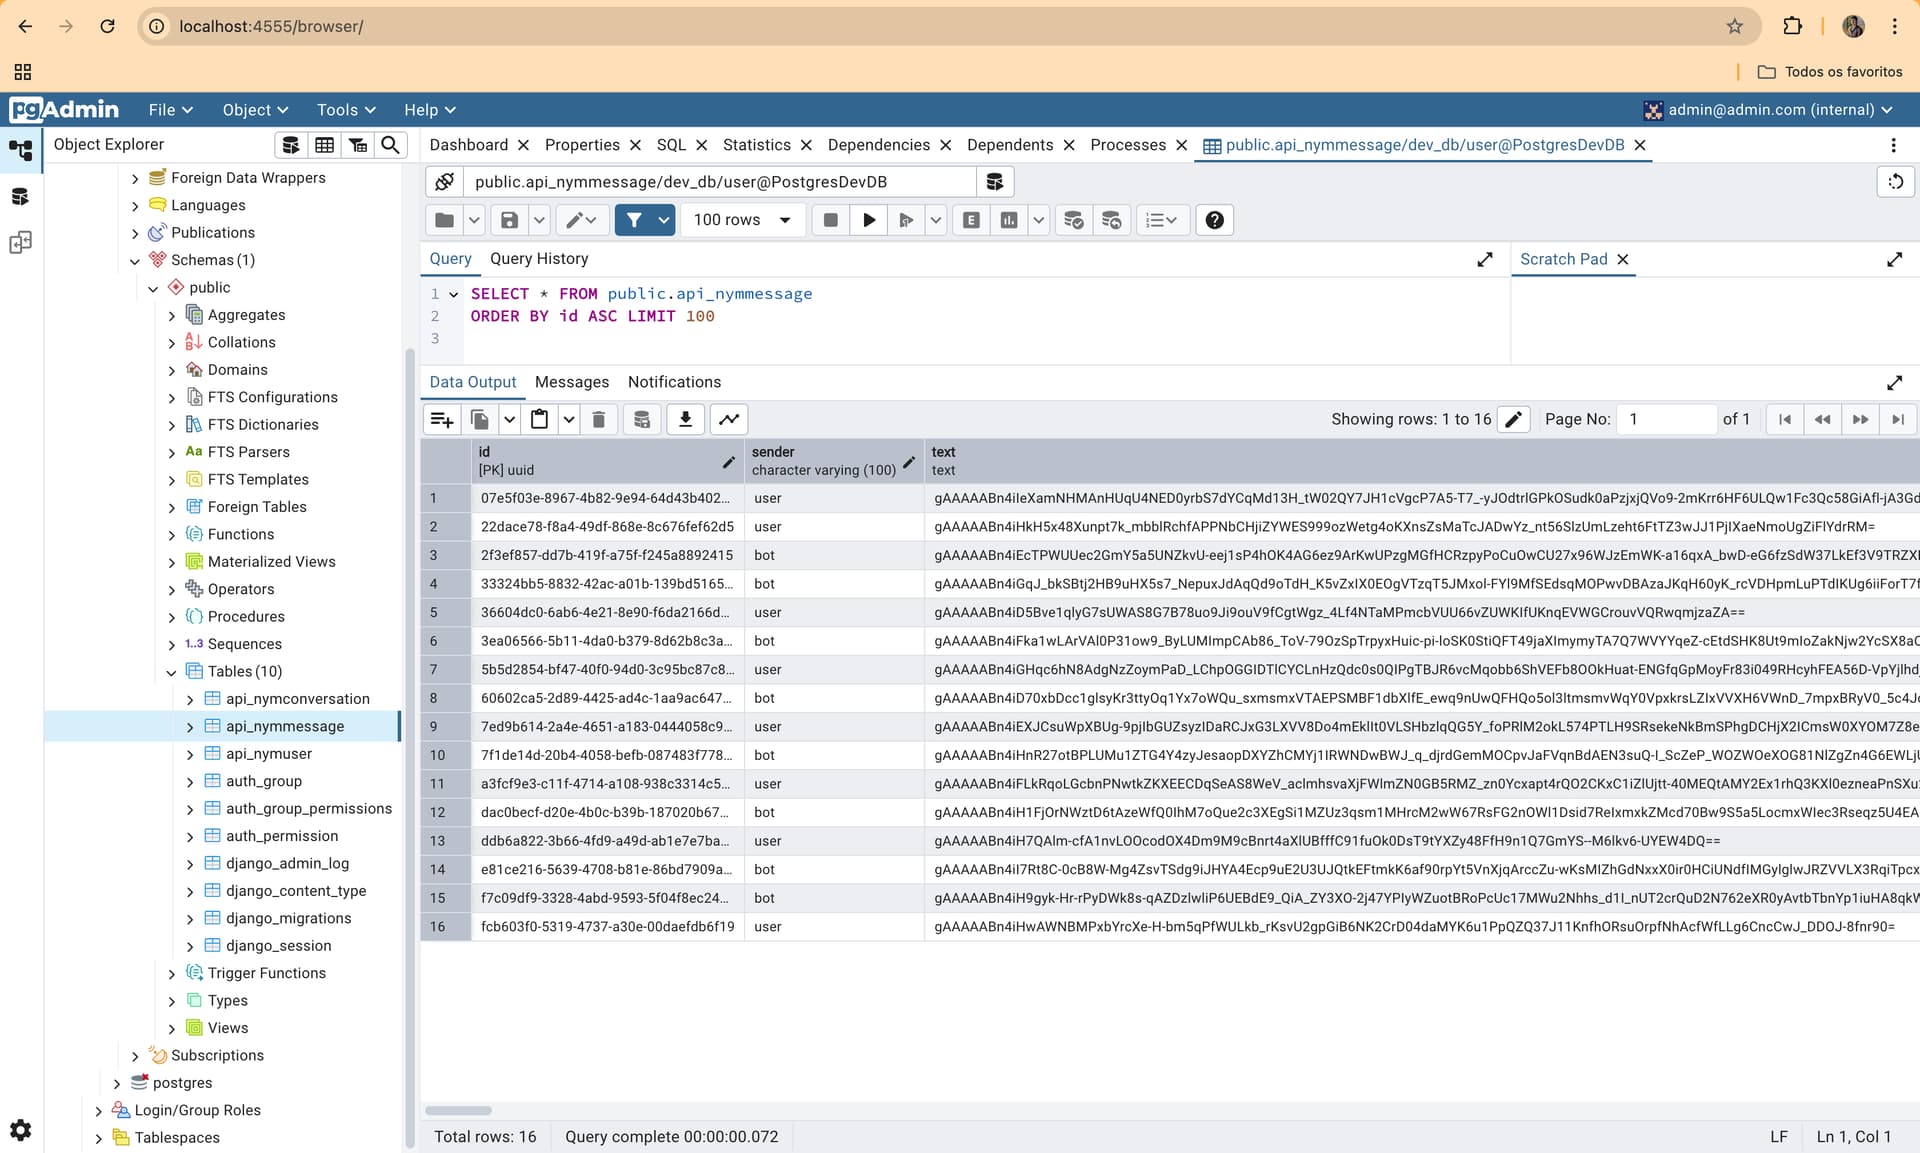Open the Tools menu
Viewport: 1920px width, 1153px height.
click(x=346, y=110)
